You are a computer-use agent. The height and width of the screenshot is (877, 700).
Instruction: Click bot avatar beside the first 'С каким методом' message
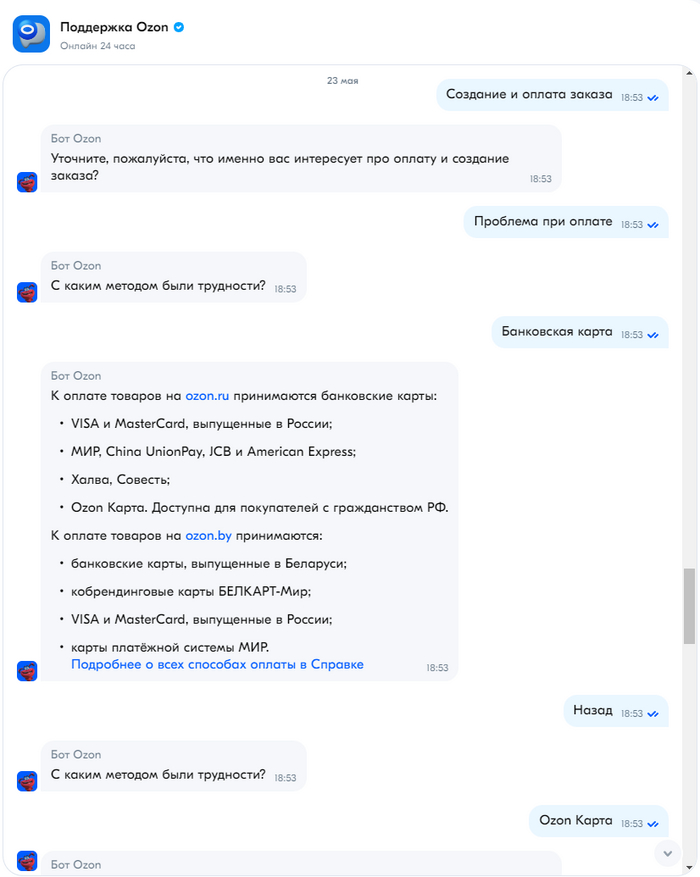coord(27,292)
